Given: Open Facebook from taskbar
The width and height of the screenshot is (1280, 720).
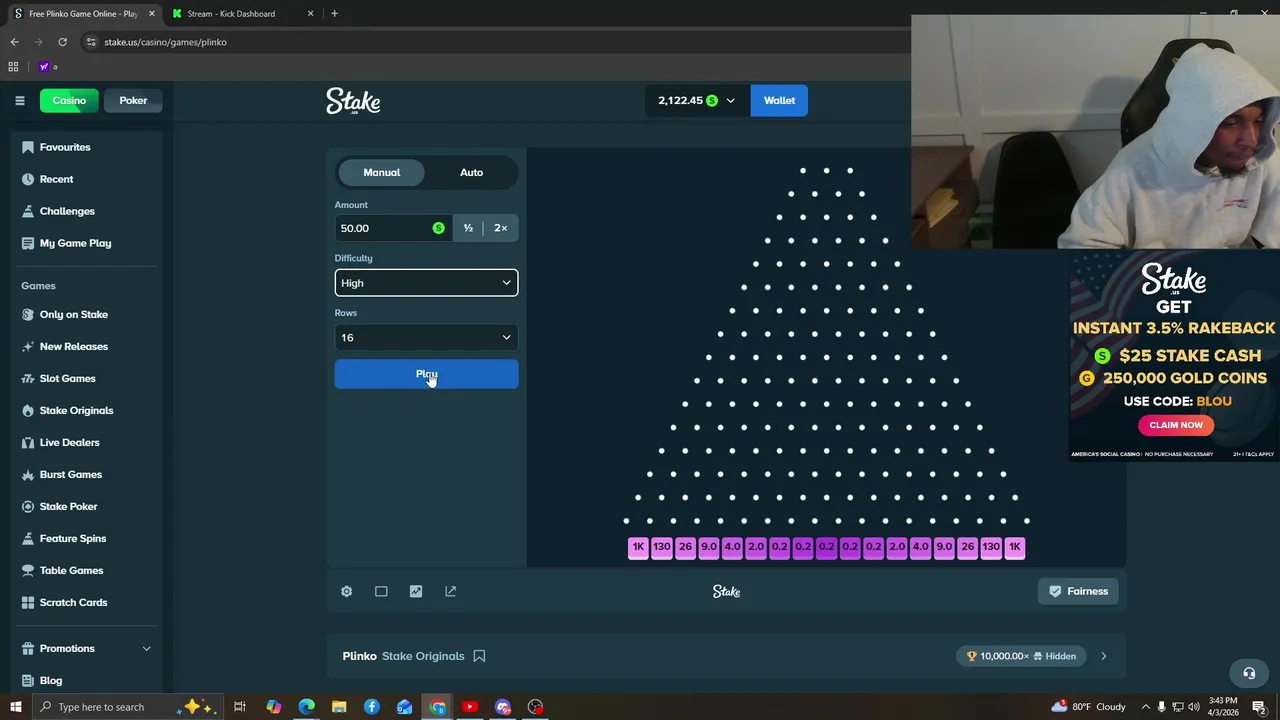Looking at the screenshot, I should (372, 707).
